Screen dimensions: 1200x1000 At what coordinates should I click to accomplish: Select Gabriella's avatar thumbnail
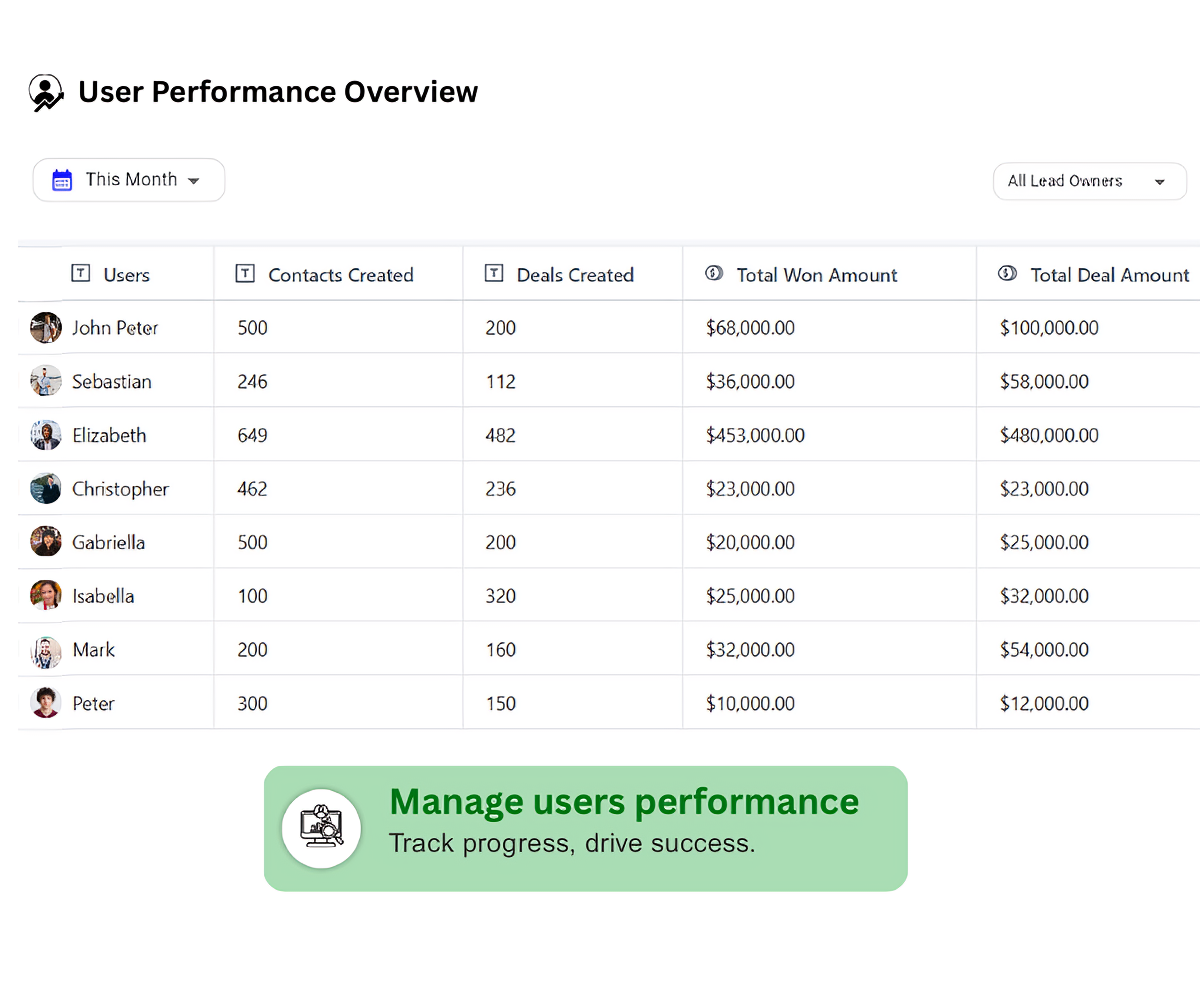tap(45, 542)
